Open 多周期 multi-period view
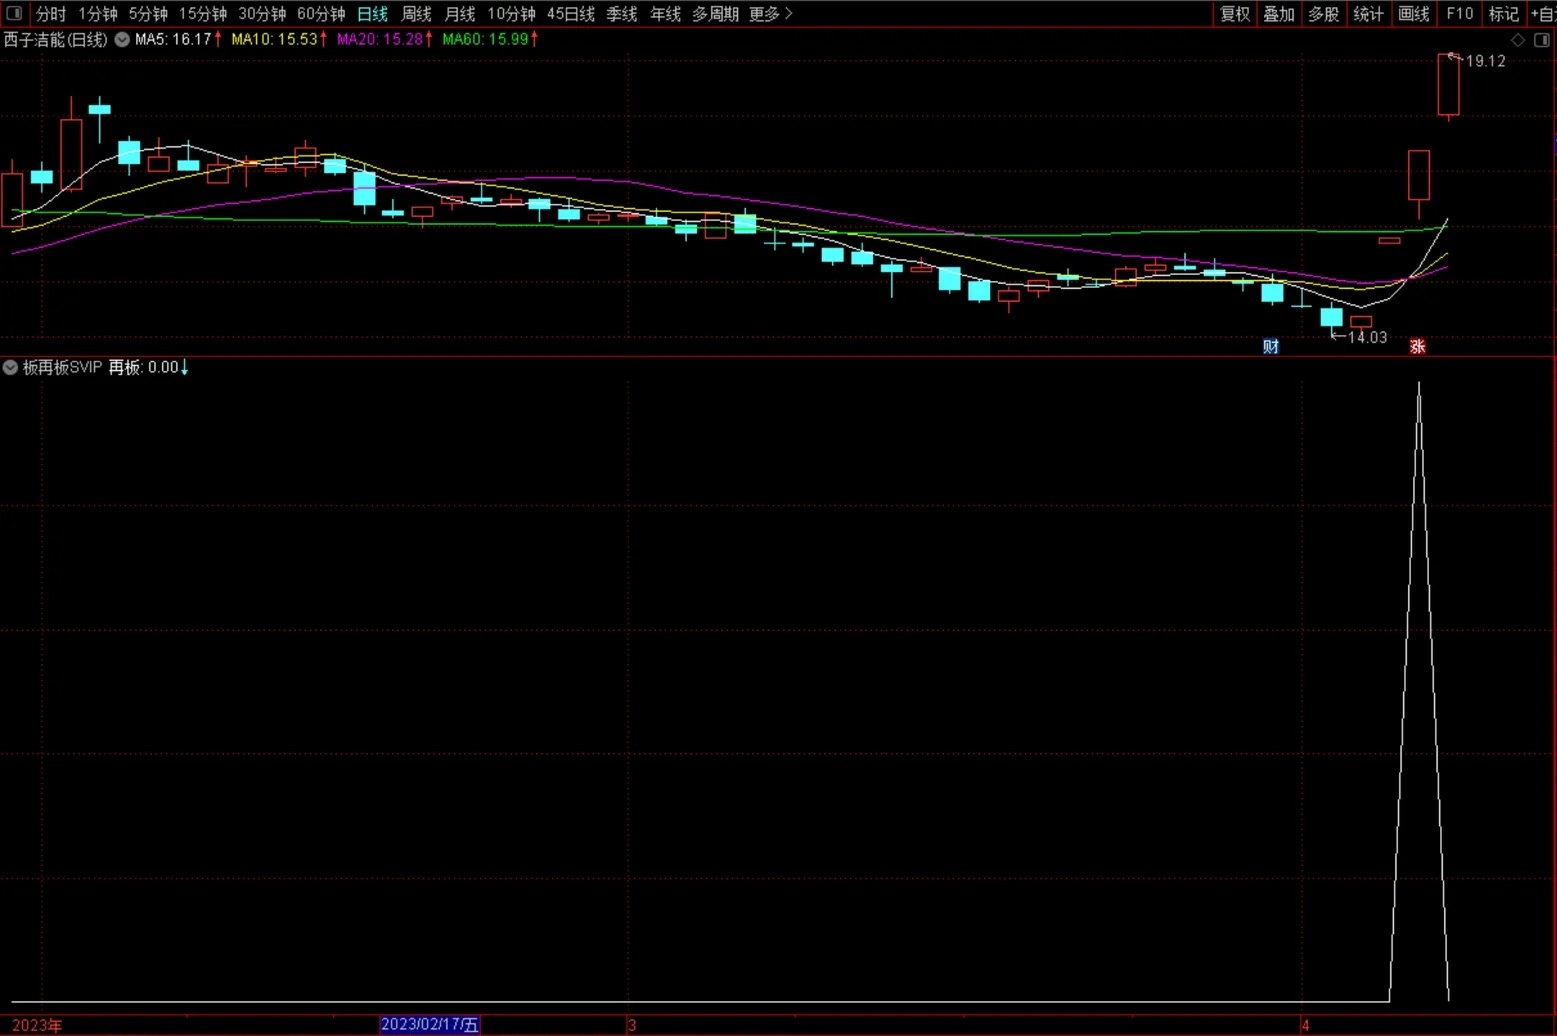This screenshot has height=1036, width=1557. pyautogui.click(x=715, y=14)
